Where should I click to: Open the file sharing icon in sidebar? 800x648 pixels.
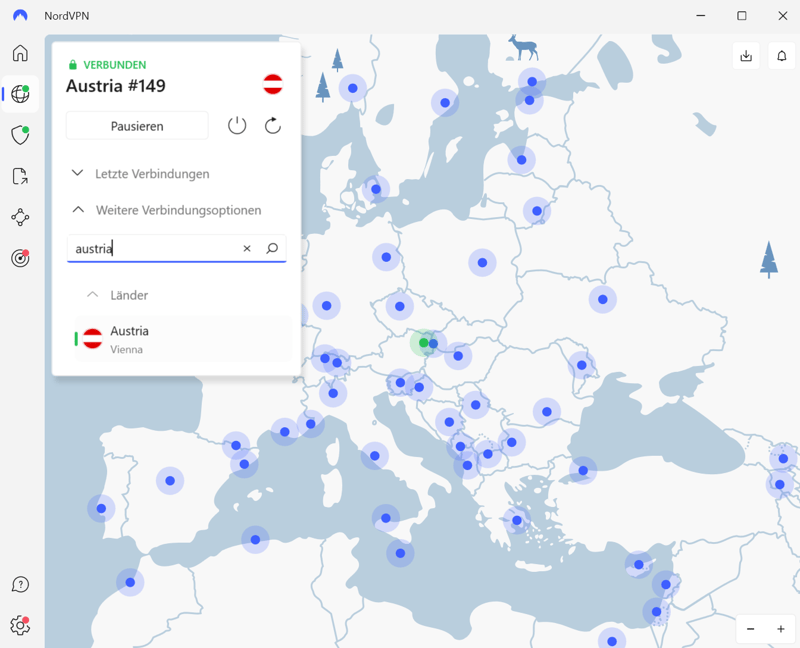20,176
